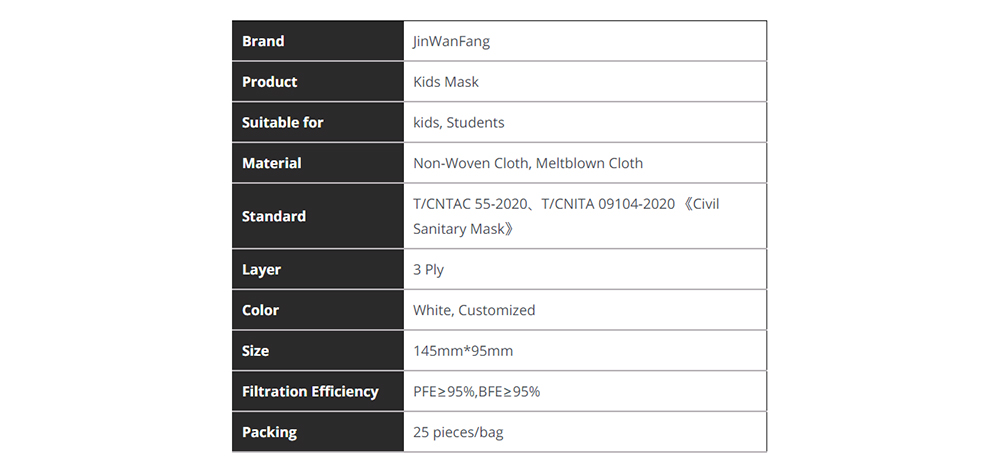
Task: Click the Suitable for label
Action: pos(283,122)
